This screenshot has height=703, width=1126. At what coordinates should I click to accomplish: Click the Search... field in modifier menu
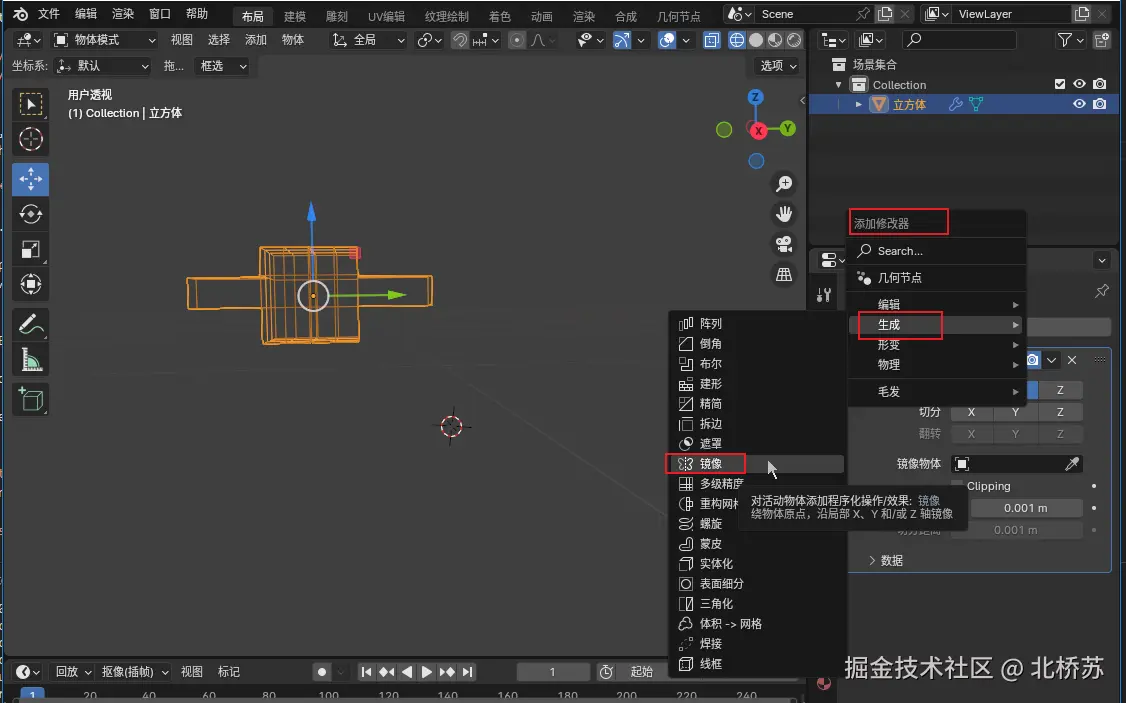click(x=937, y=251)
